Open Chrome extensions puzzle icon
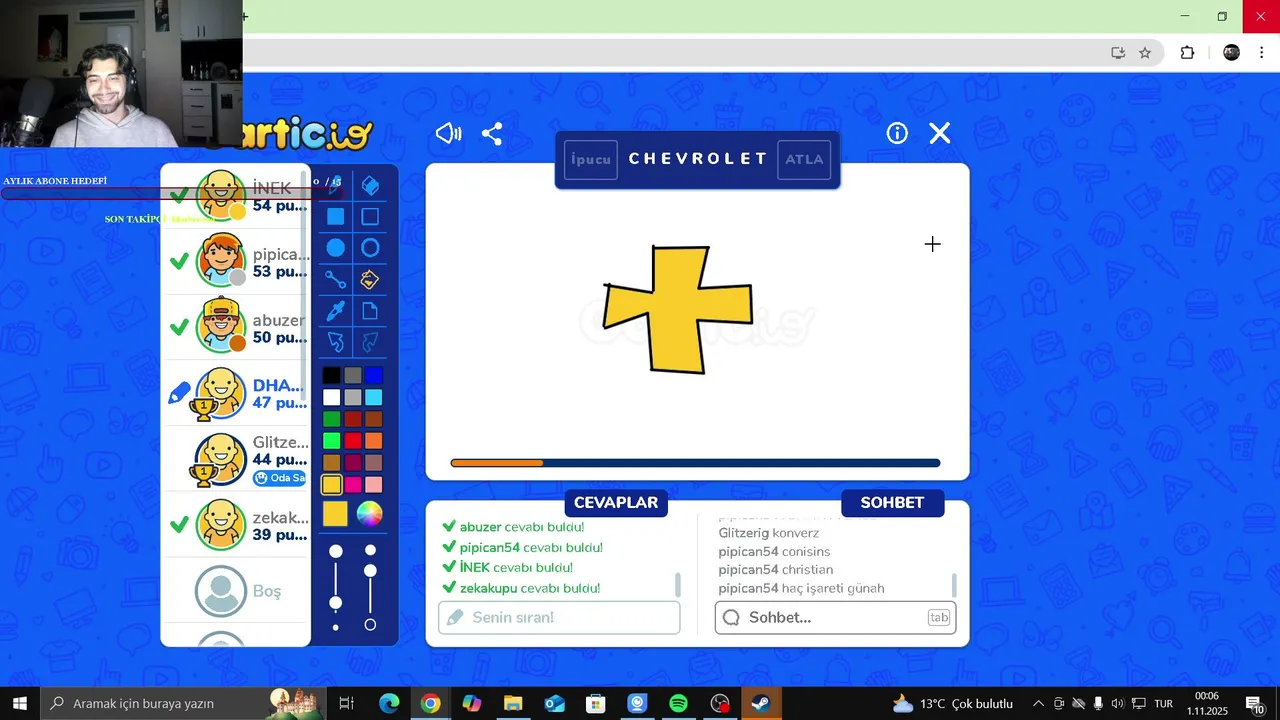 point(1187,53)
